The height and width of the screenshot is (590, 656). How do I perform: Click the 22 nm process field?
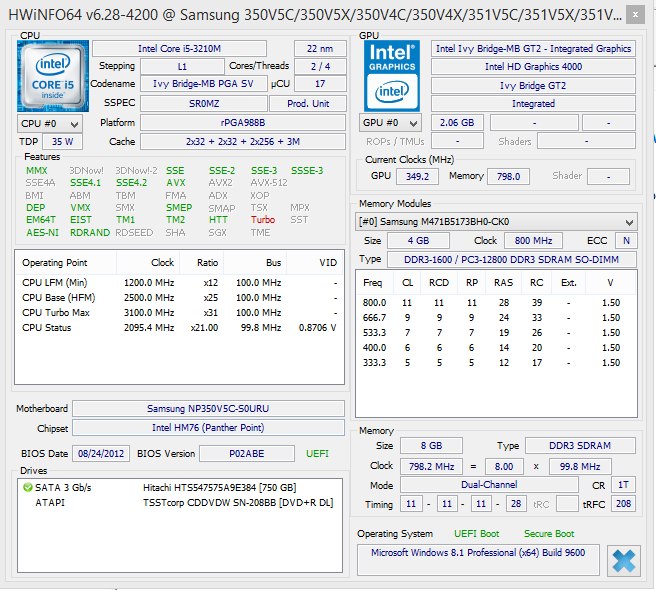point(320,49)
